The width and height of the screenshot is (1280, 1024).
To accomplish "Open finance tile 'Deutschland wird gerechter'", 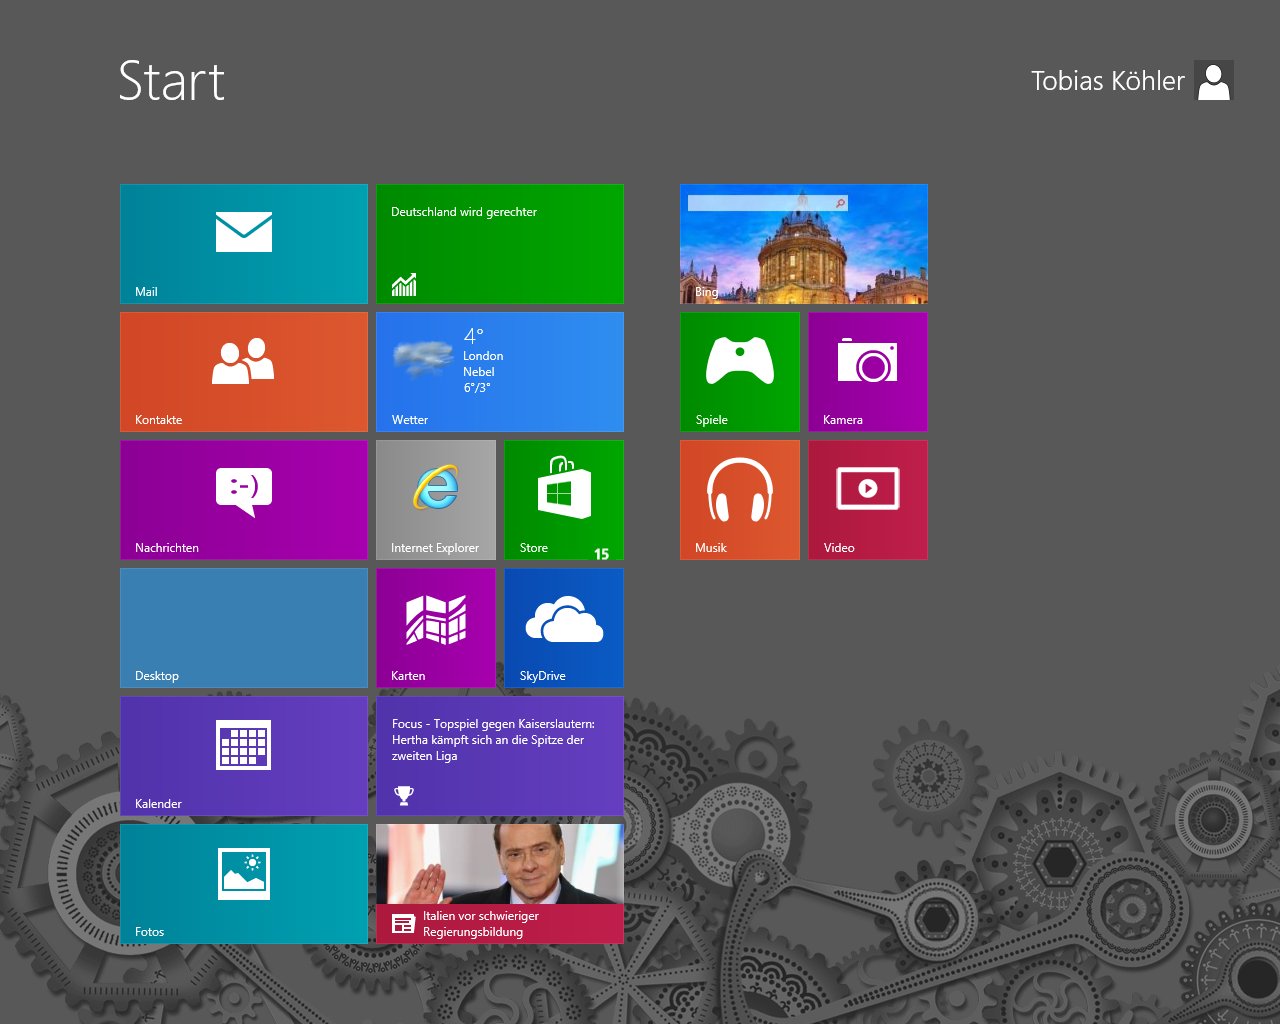I will coord(500,244).
